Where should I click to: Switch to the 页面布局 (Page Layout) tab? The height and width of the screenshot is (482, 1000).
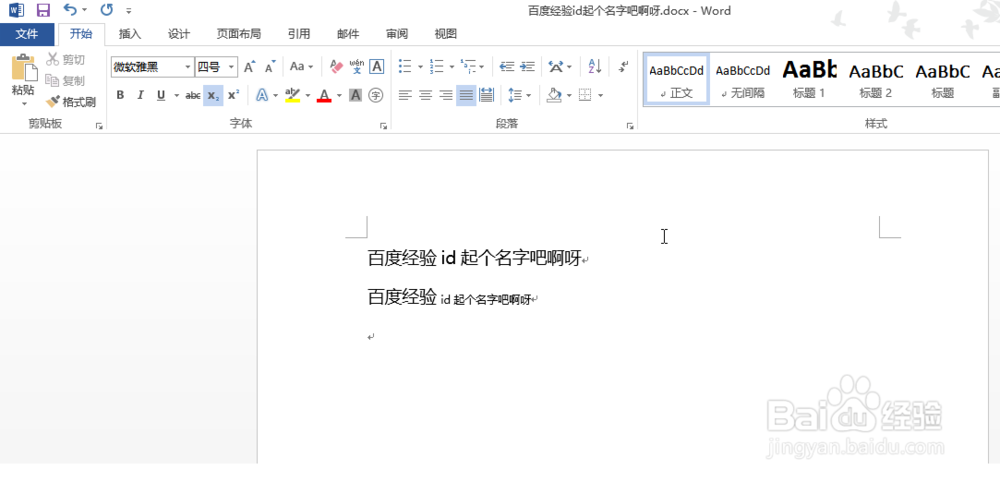(239, 34)
